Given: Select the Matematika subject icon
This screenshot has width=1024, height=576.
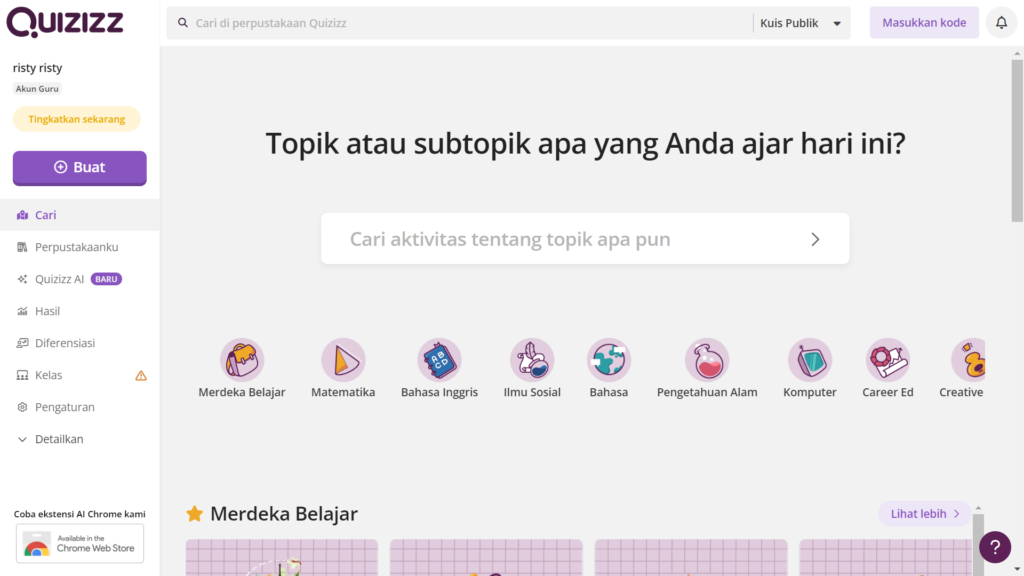Looking at the screenshot, I should [x=343, y=360].
